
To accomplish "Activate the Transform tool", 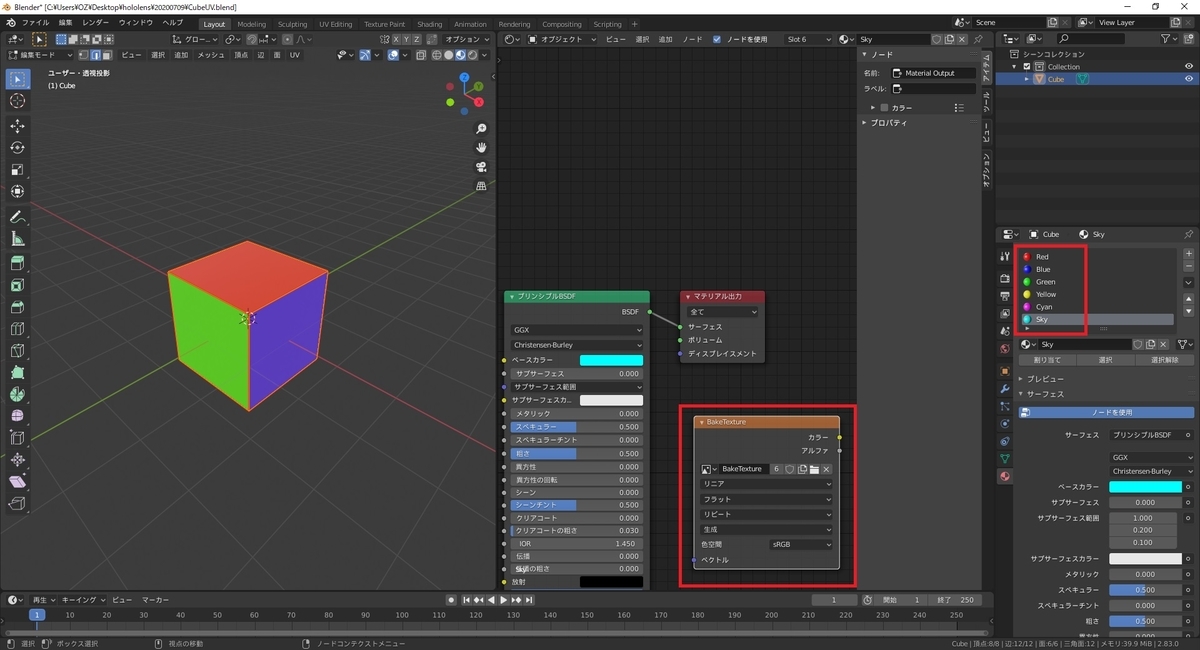I will click(x=18, y=191).
